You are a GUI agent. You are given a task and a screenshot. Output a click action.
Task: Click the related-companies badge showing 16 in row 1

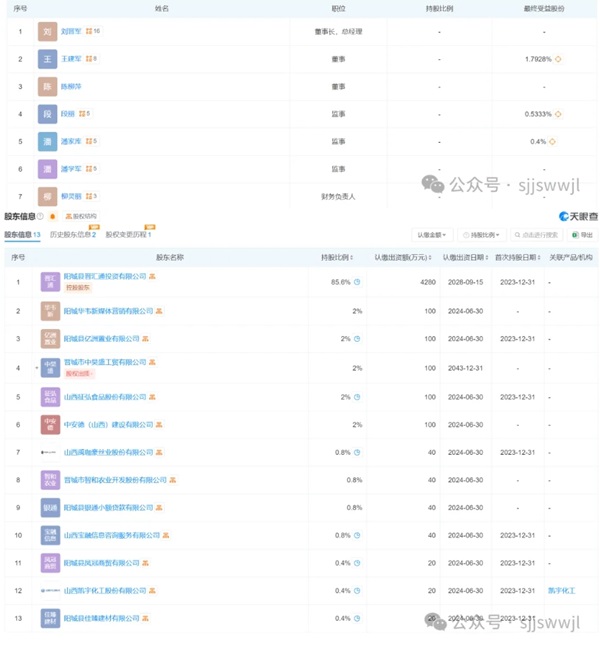93,31
